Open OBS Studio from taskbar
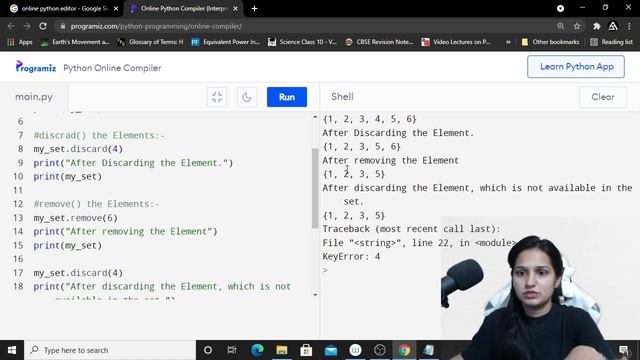Screen dimensions: 640x360 click(x=380, y=350)
